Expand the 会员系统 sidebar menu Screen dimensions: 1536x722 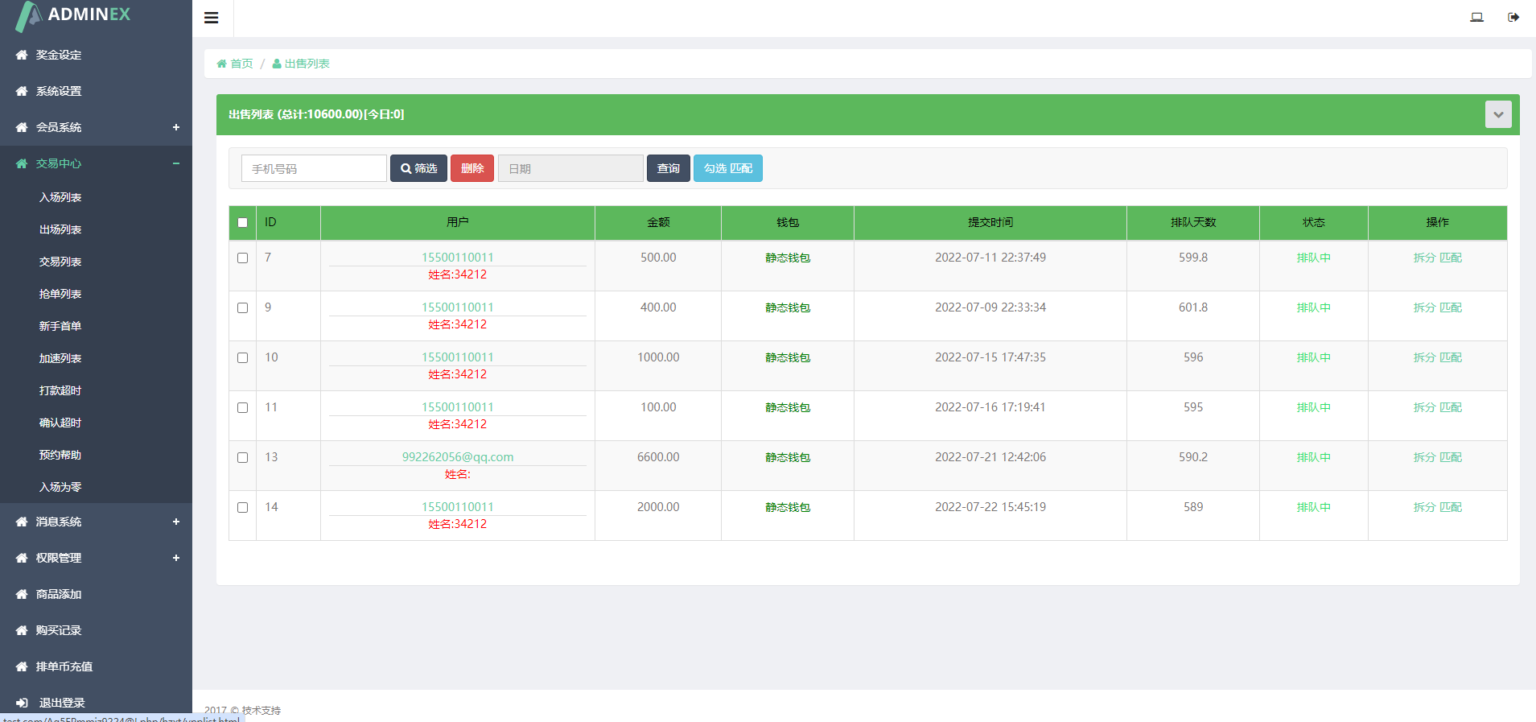click(176, 127)
